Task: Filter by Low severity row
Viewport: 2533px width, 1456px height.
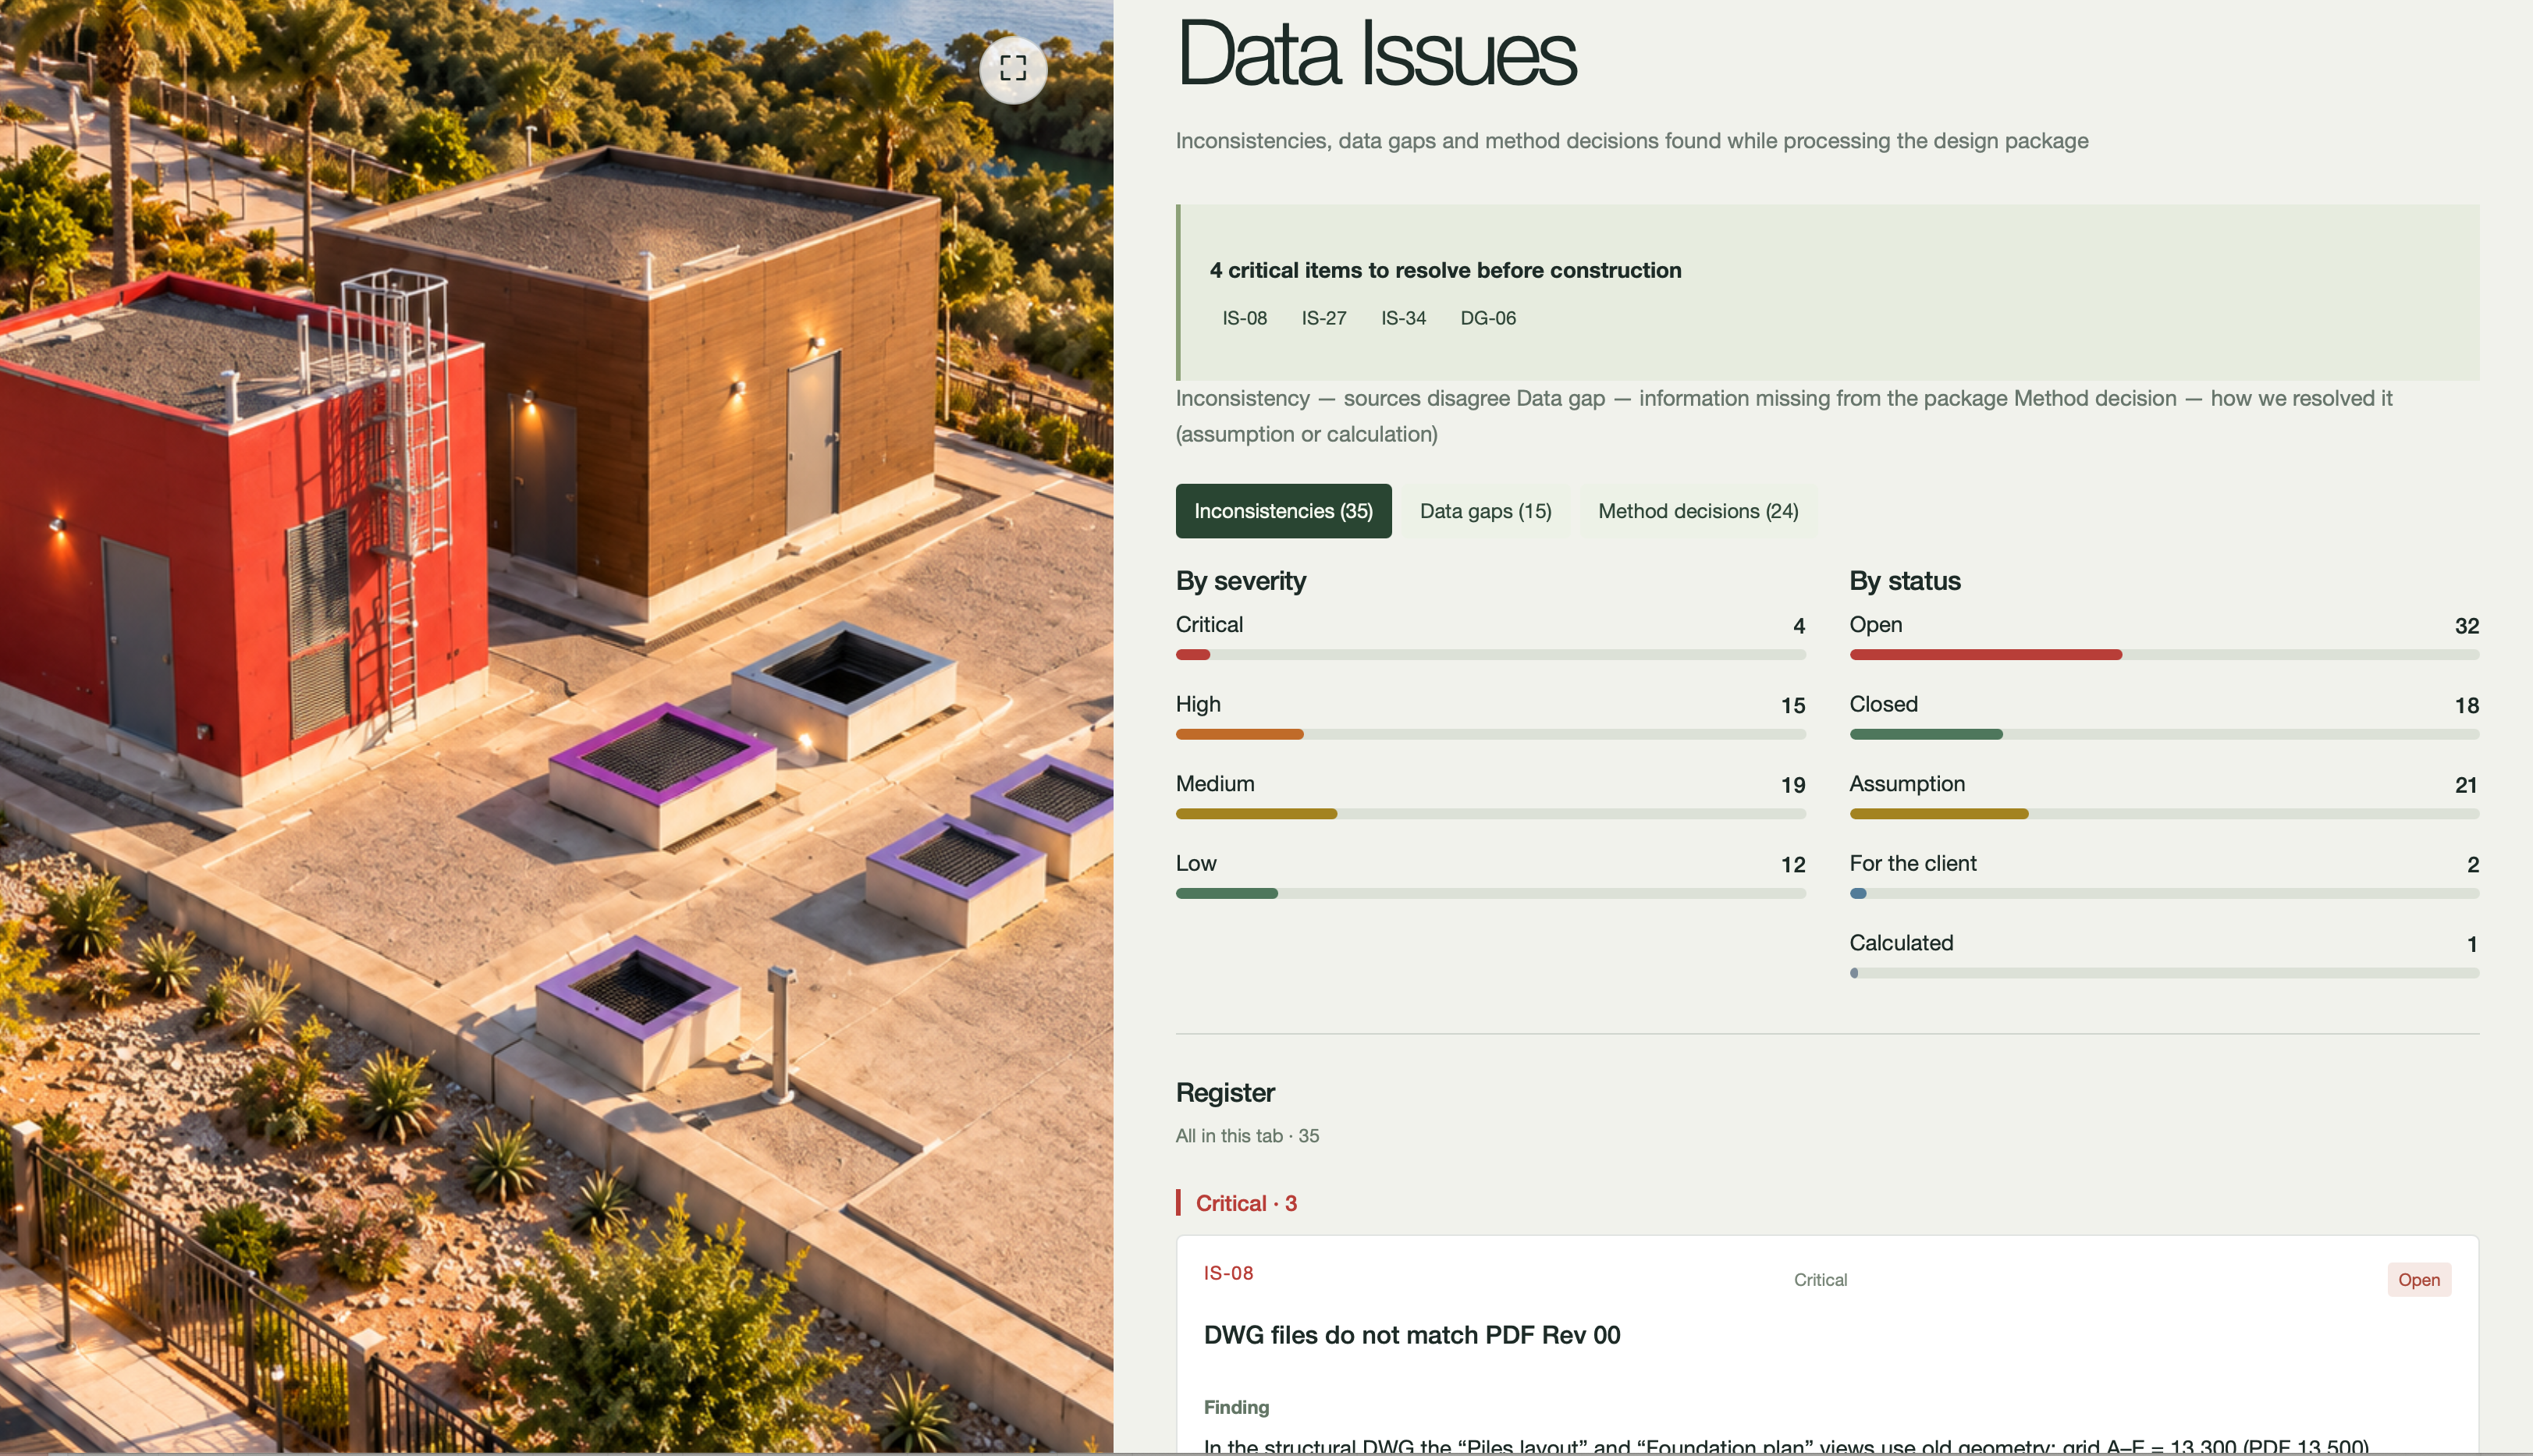Action: click(1490, 875)
